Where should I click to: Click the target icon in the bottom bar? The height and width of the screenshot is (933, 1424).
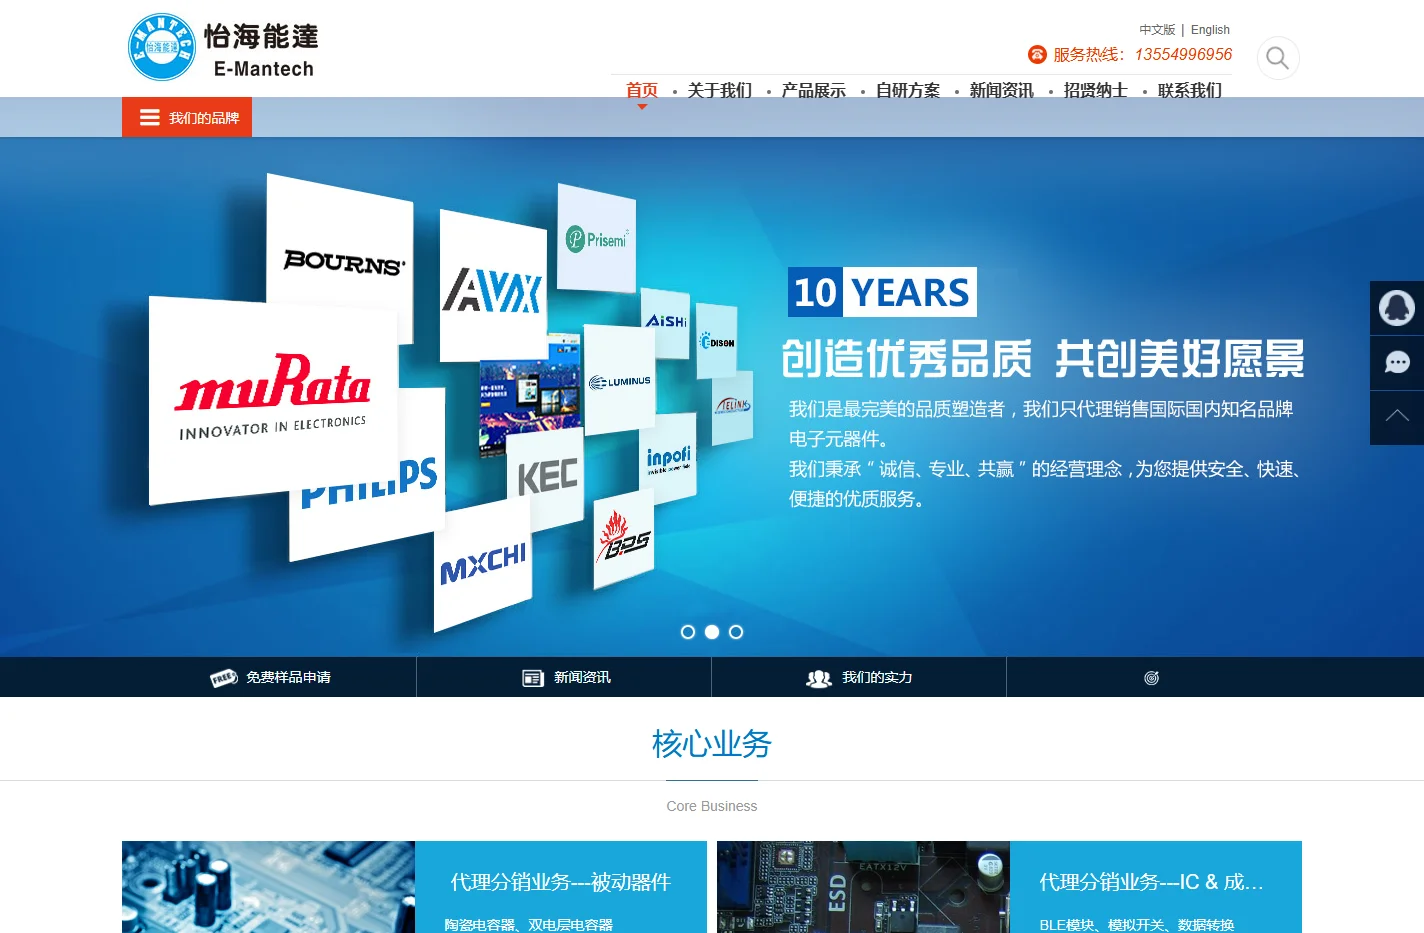pyautogui.click(x=1152, y=678)
